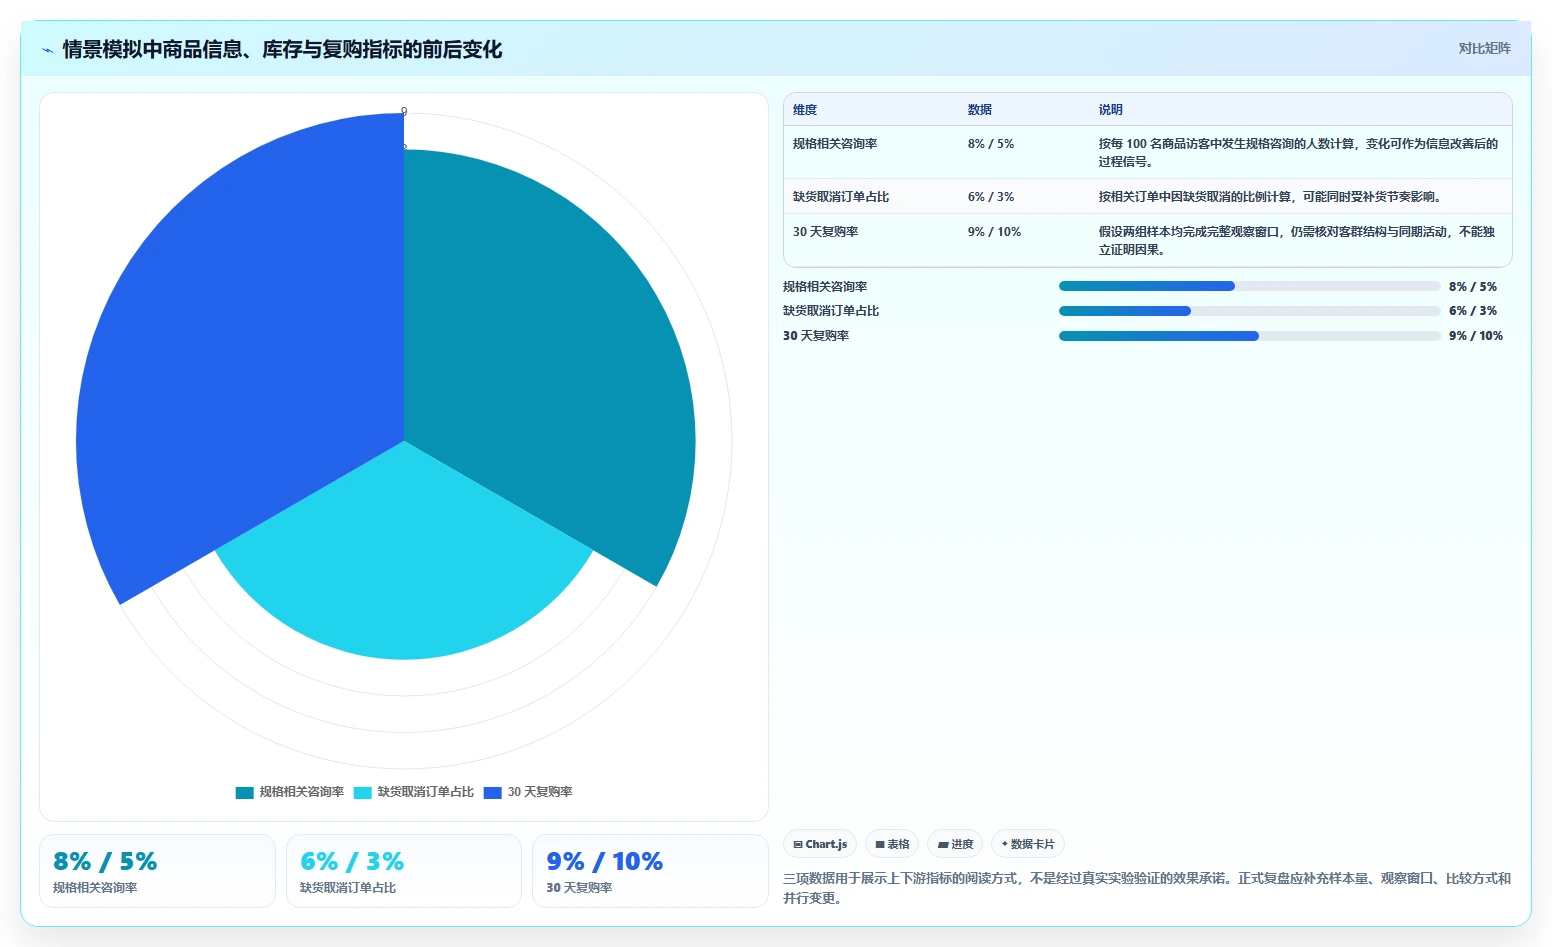The width and height of the screenshot is (1552, 947).
Task: Click table value 9% / 10%
Action: click(x=995, y=232)
